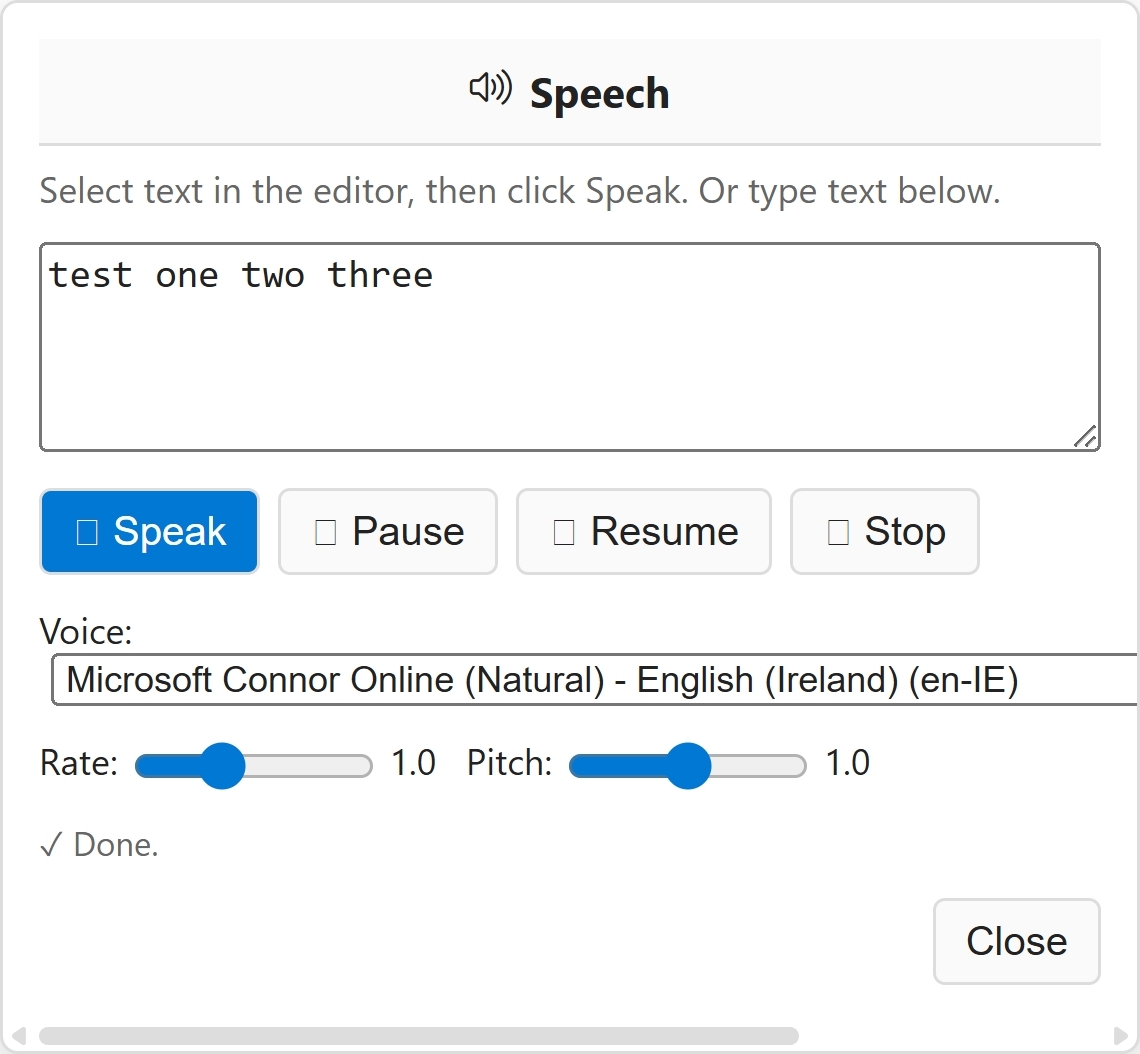The height and width of the screenshot is (1054, 1140).
Task: Click the Rate slider handle
Action: [x=222, y=766]
